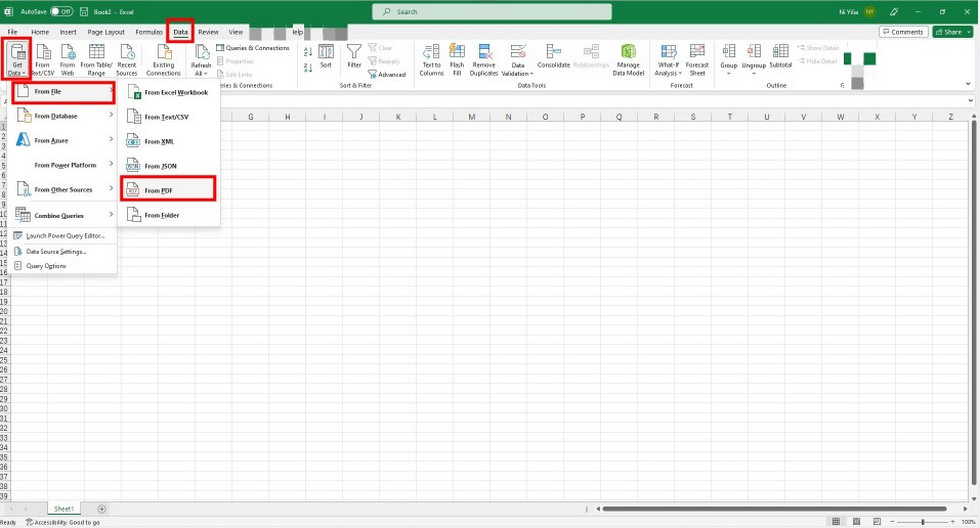Screen dimensions: 980x528
Task: Open Manage Data Model
Action: (628, 59)
